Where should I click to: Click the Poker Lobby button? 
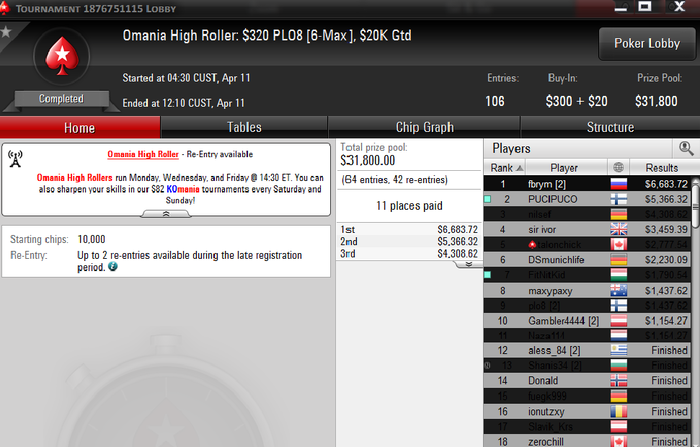tap(646, 43)
